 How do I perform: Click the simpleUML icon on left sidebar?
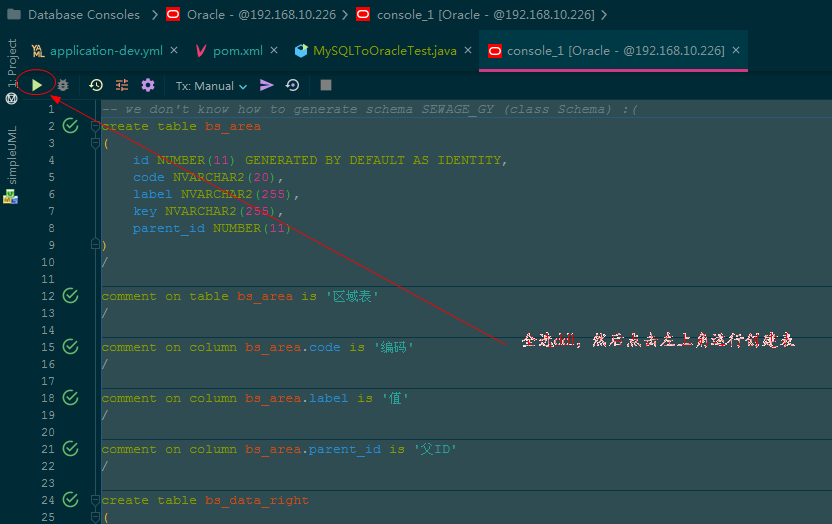click(11, 197)
